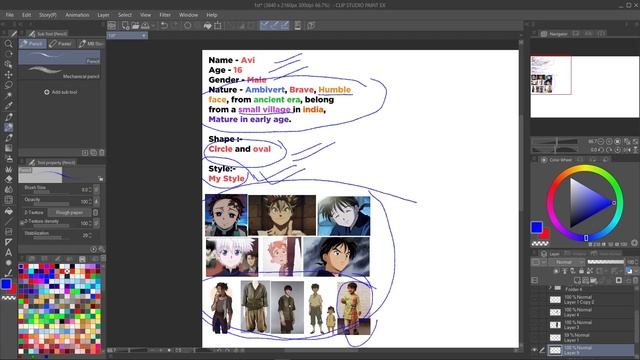
Task: Click the Undo arrow icon
Action: tap(164, 26)
